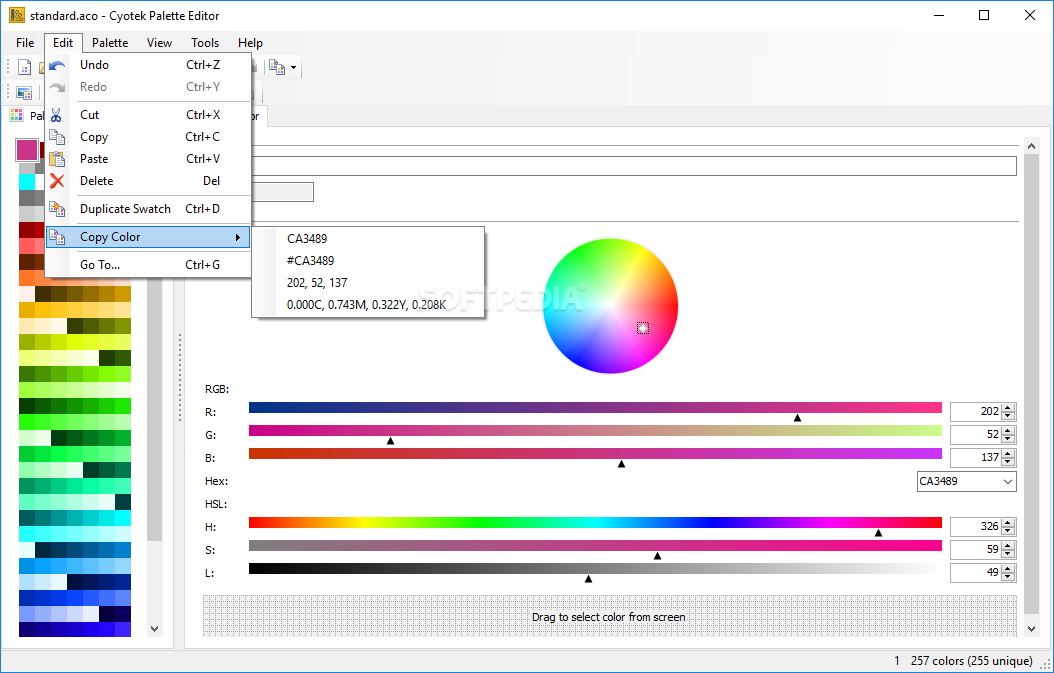Decrease the G value with down spinner
This screenshot has height=673, width=1054.
pyautogui.click(x=1008, y=438)
